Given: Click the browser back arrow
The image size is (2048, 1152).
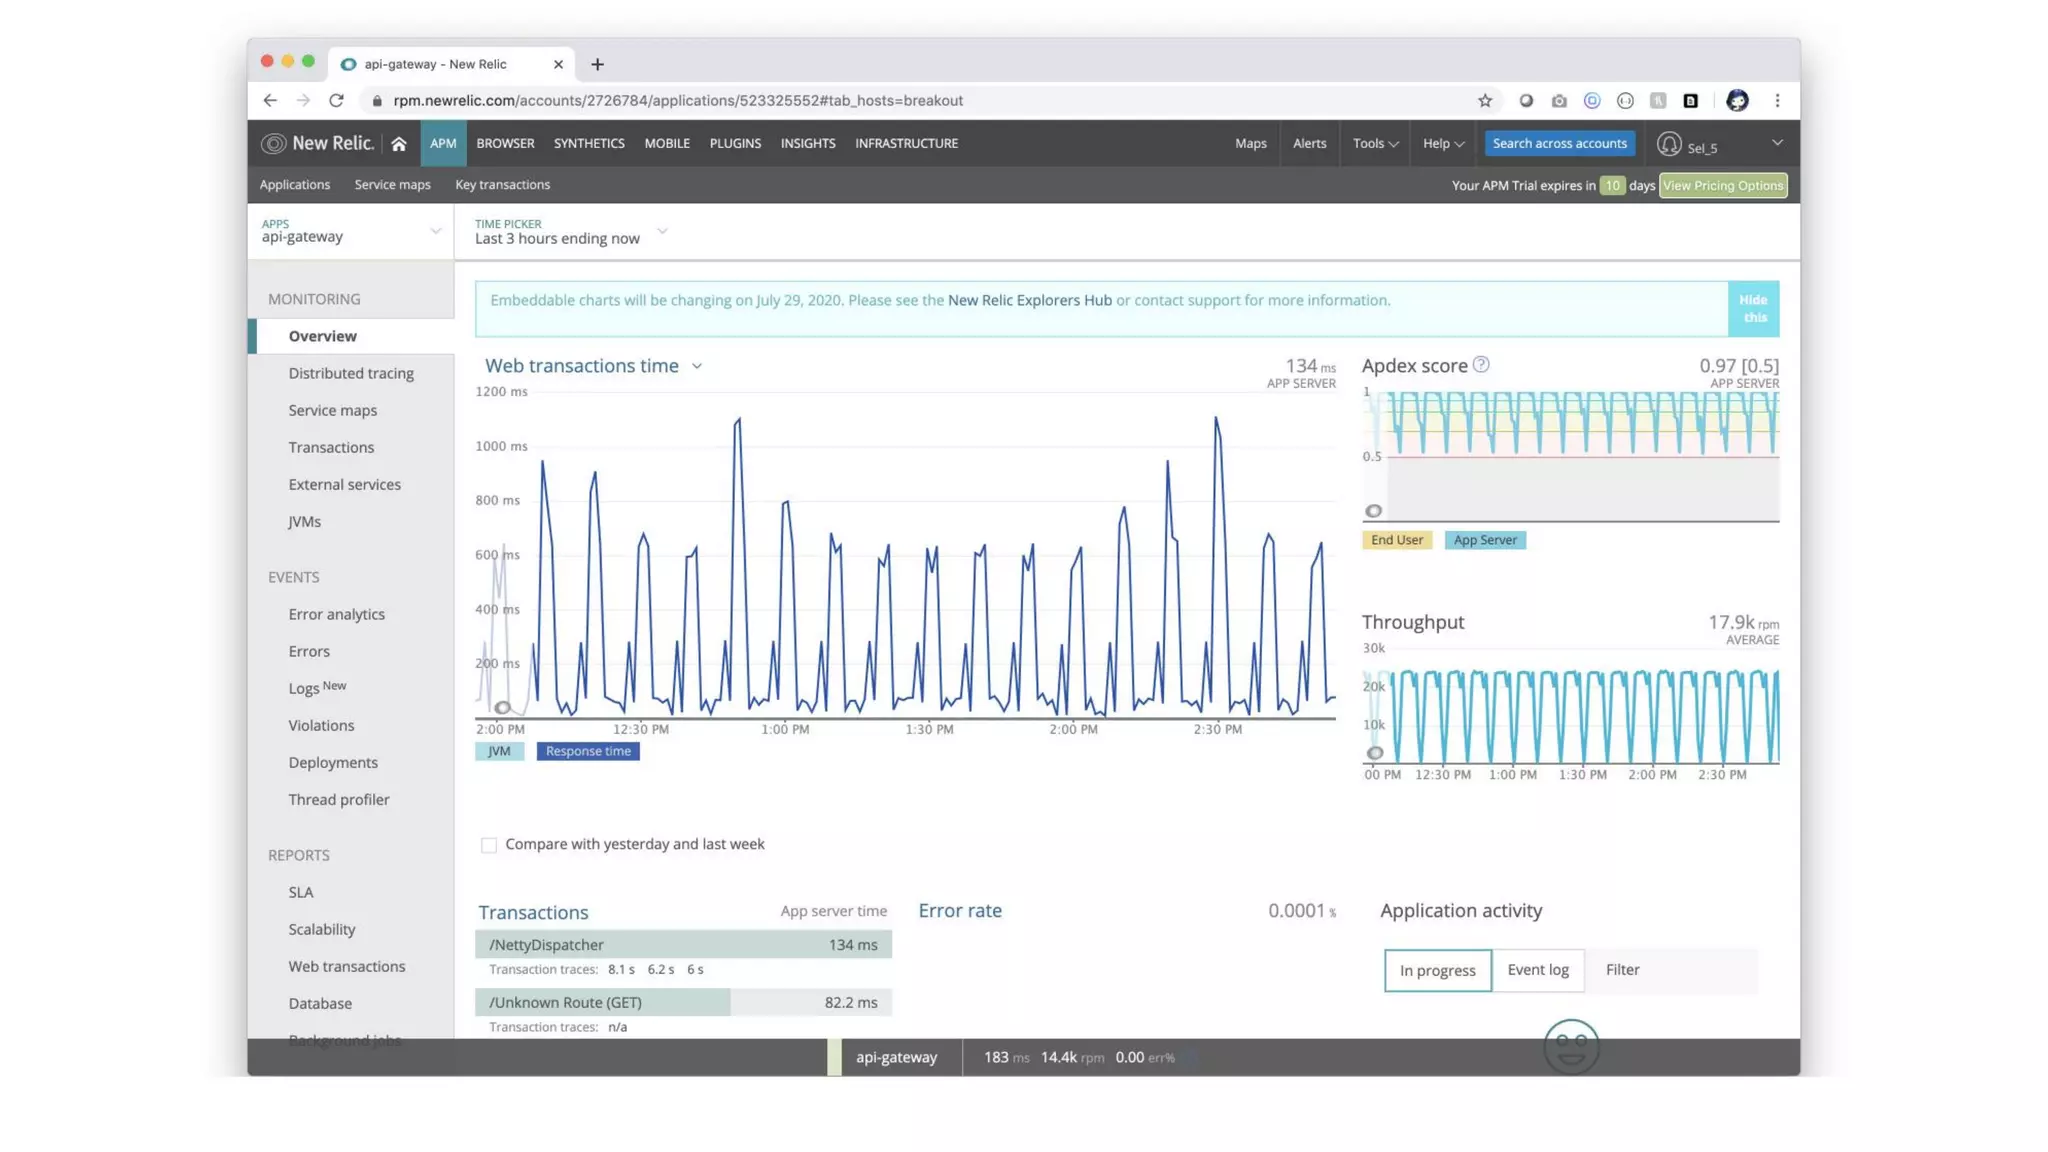Looking at the screenshot, I should coord(270,101).
